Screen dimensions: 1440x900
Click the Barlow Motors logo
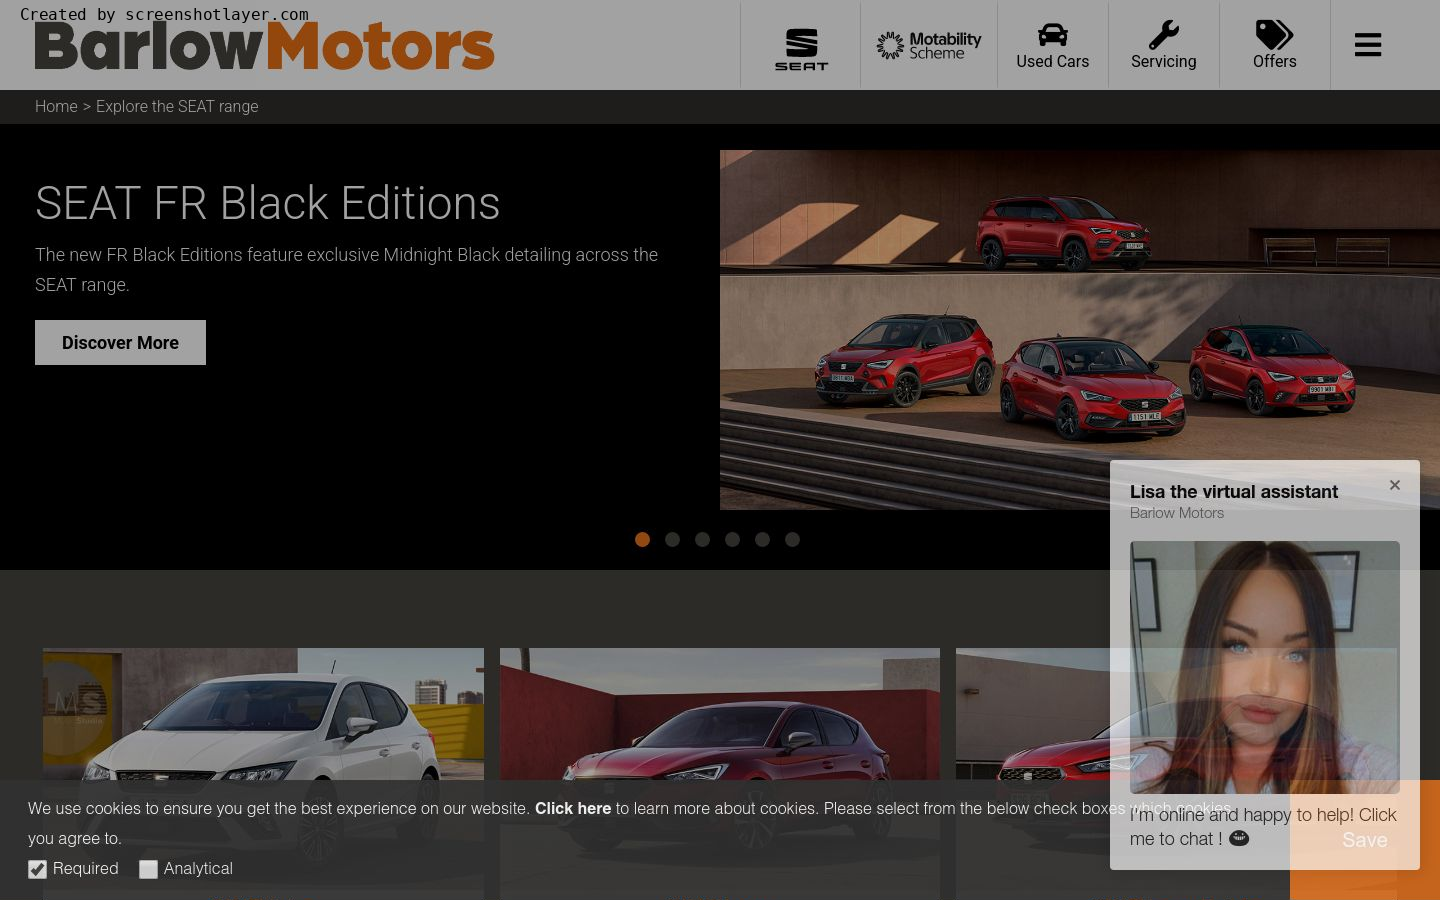[x=264, y=46]
